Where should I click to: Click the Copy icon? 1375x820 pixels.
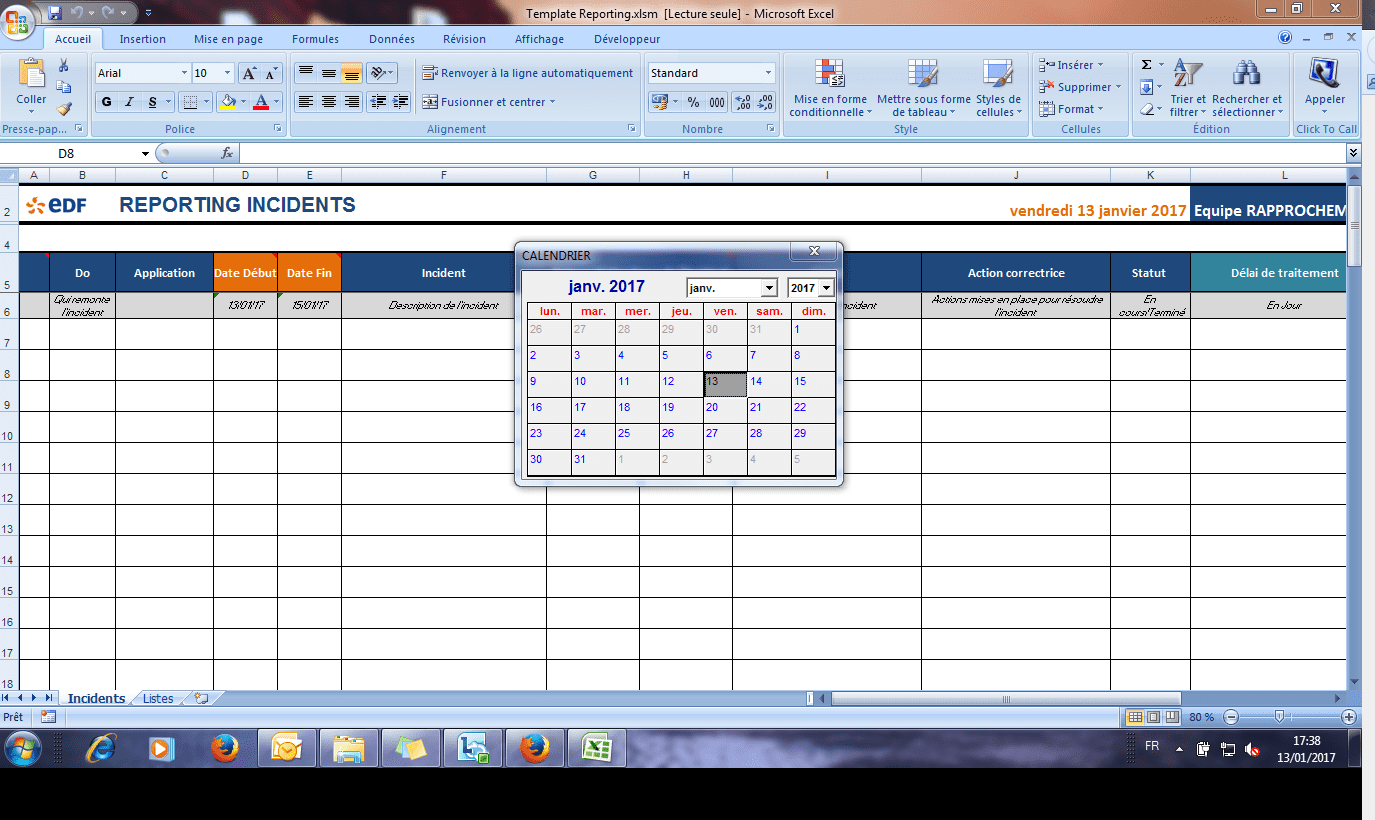click(x=64, y=88)
